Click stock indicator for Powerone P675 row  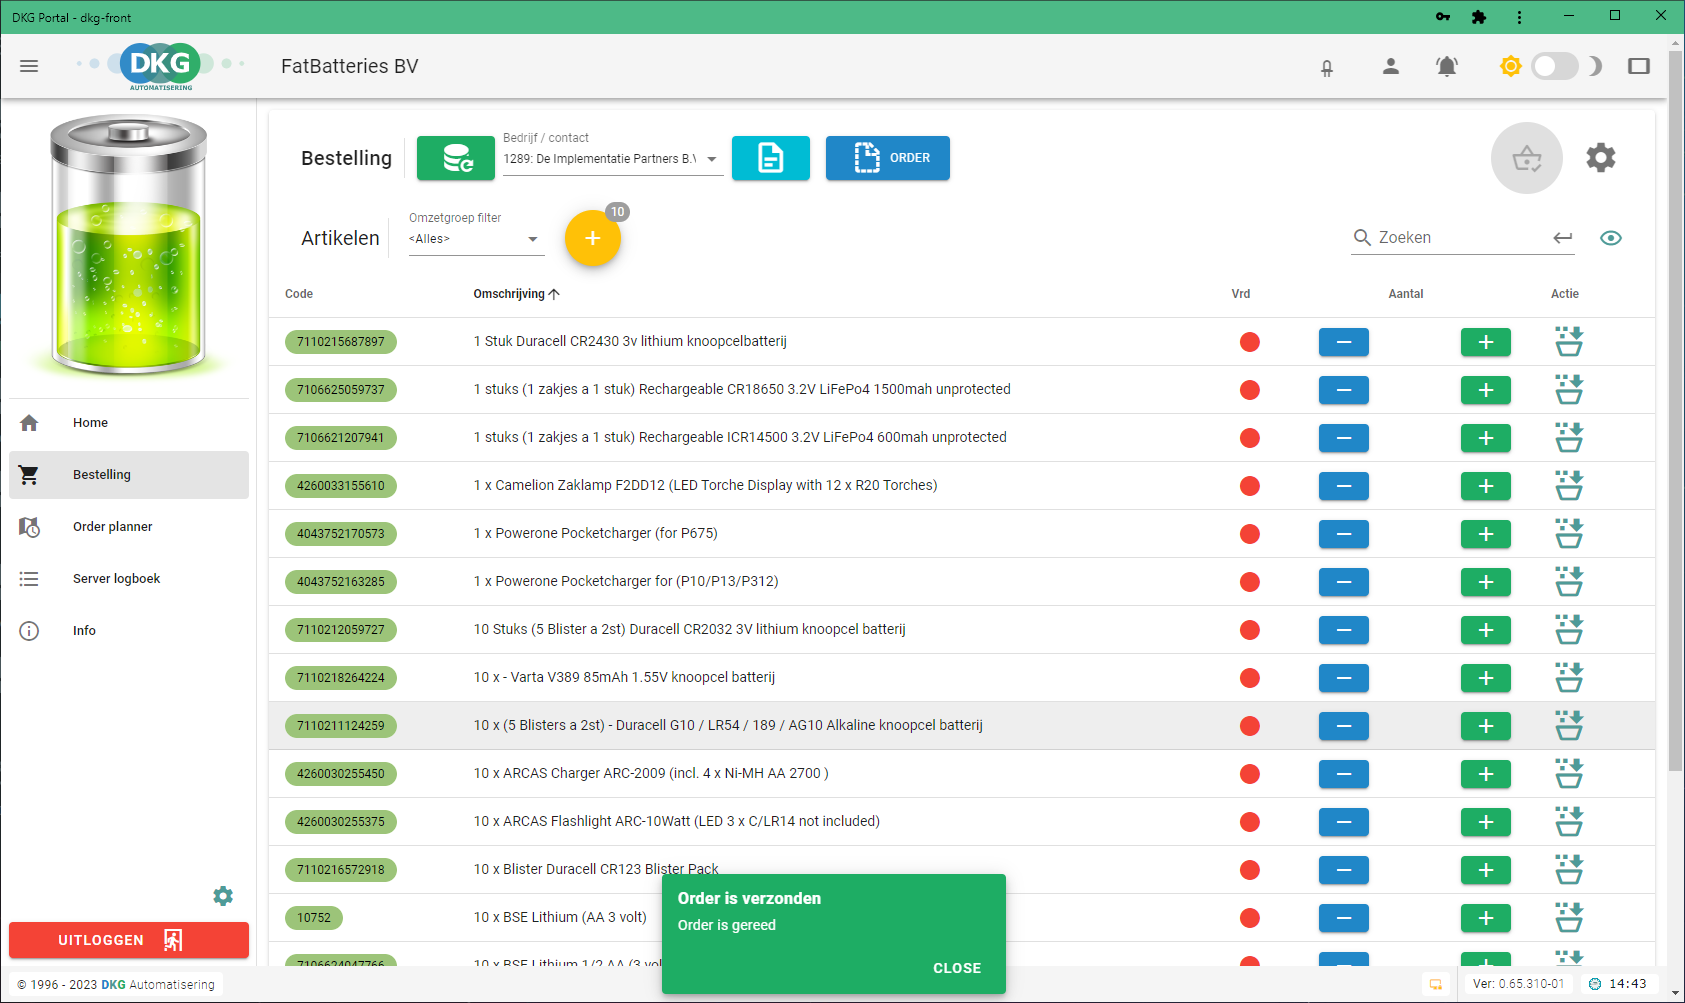[1250, 534]
